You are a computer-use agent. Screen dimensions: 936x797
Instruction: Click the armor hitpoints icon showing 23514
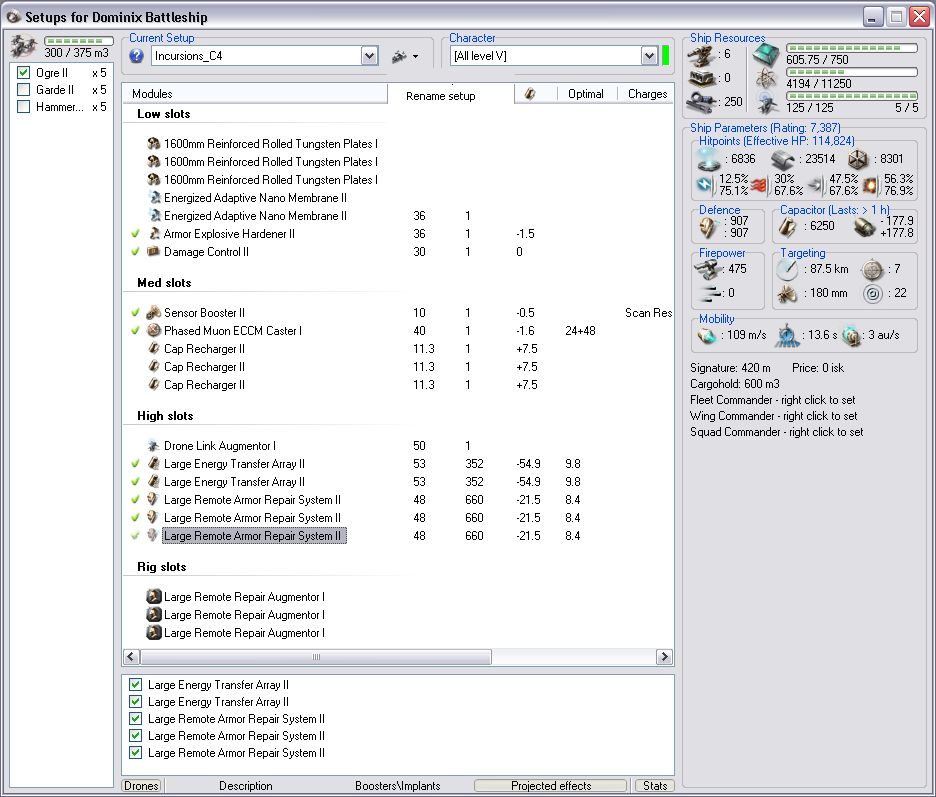point(783,159)
